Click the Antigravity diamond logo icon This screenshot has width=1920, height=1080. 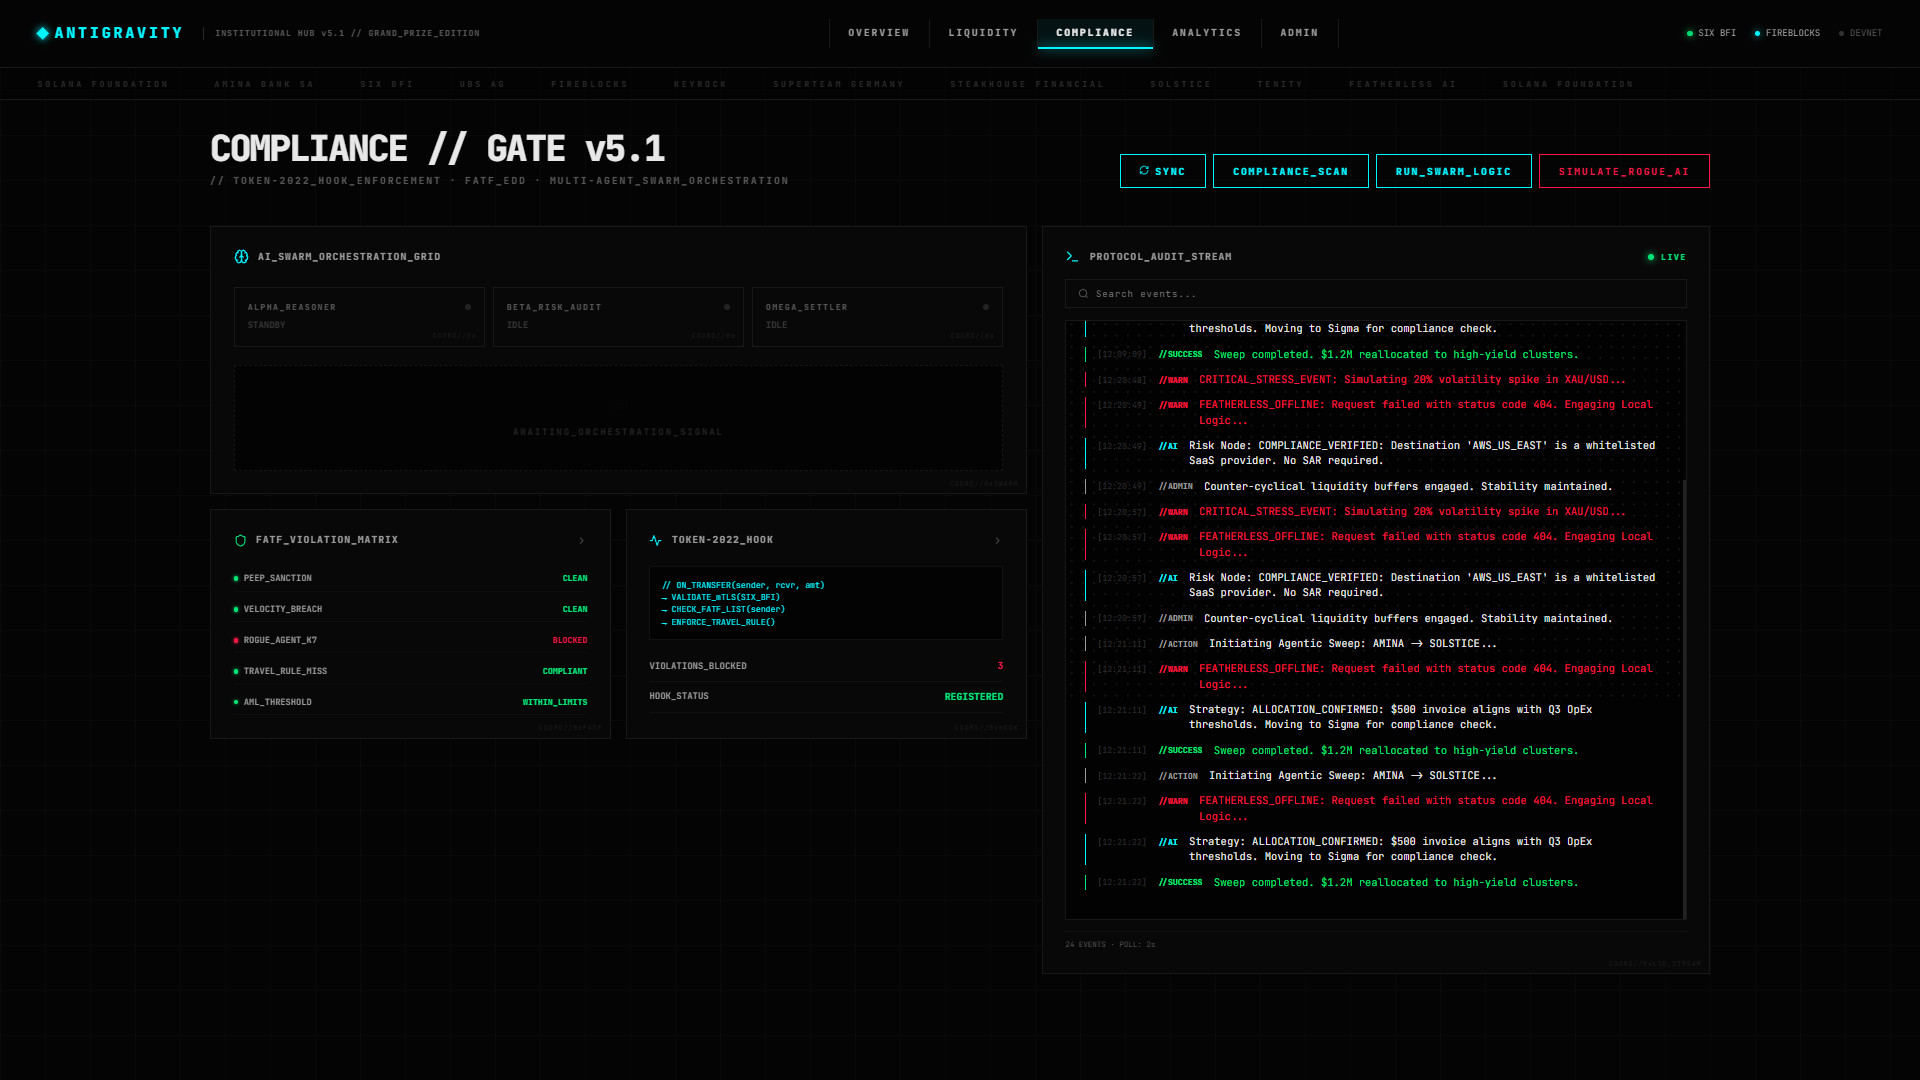tap(42, 33)
